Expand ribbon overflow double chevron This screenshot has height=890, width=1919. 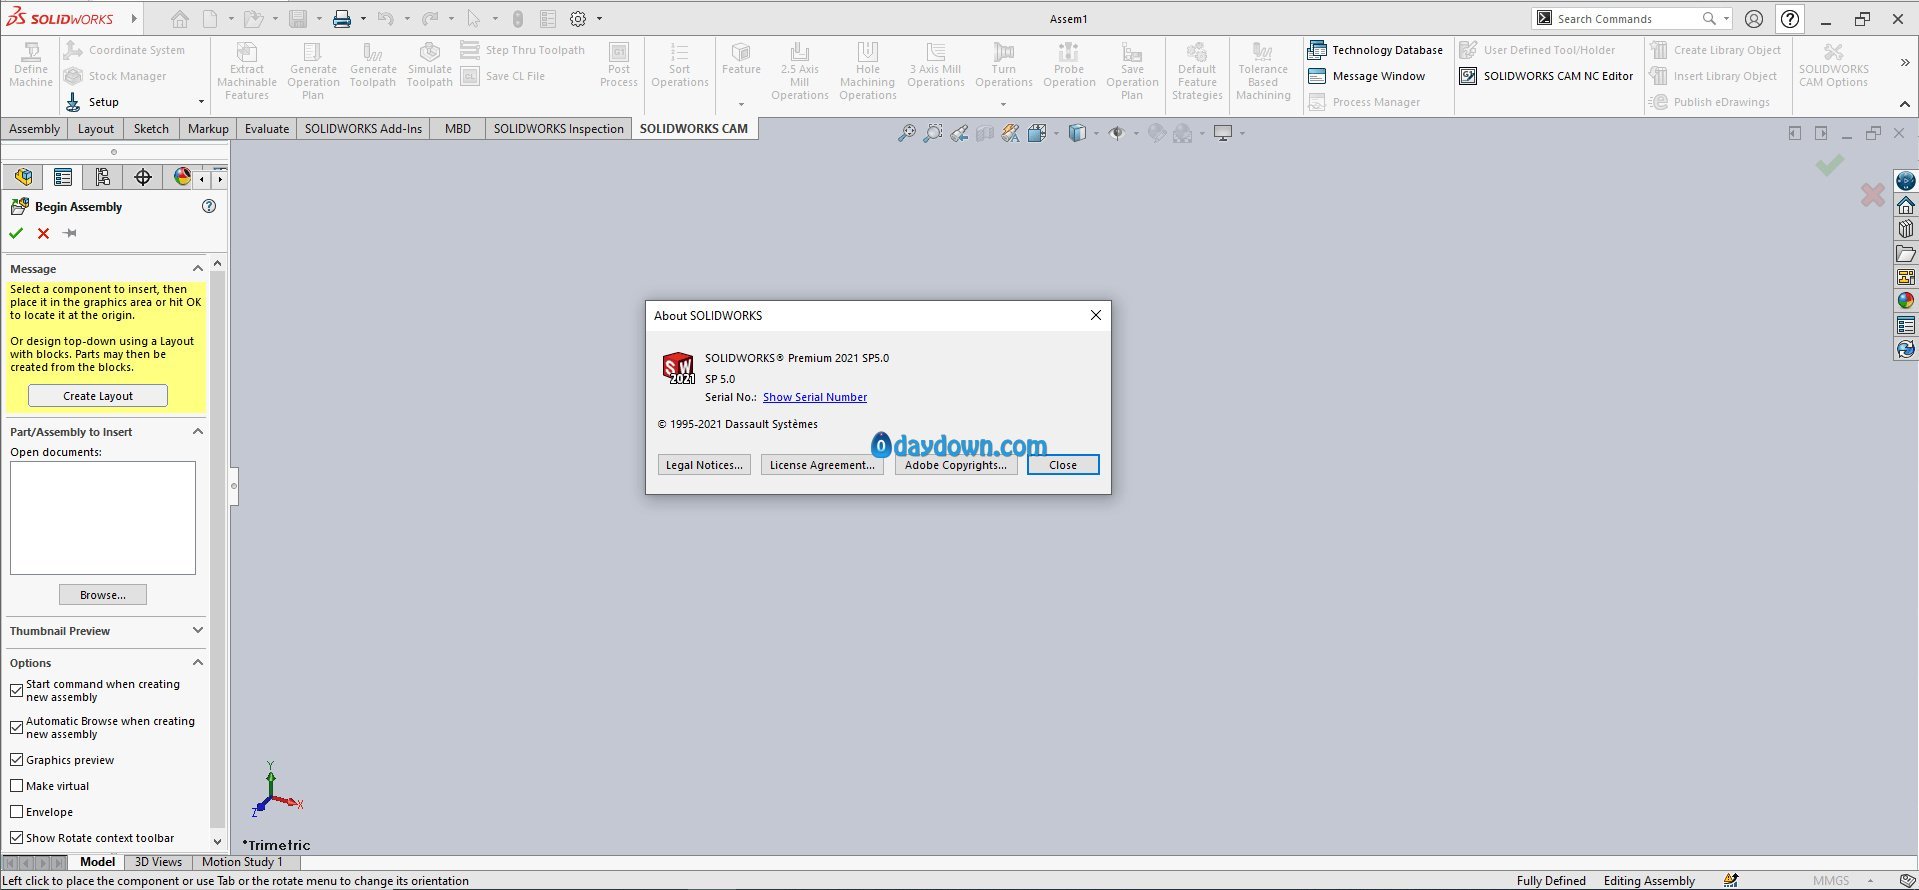1905,62
